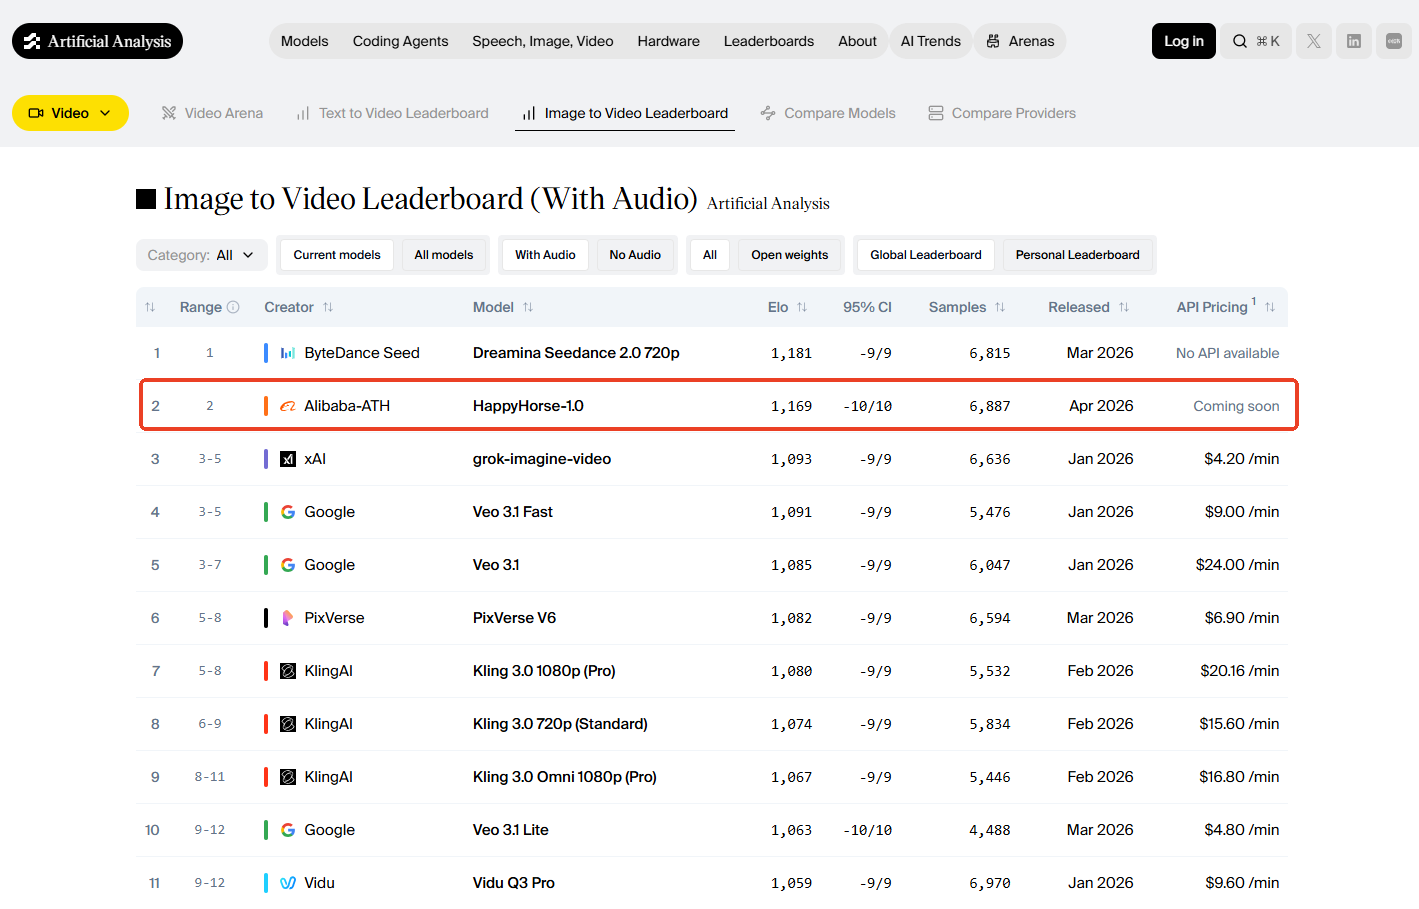The height and width of the screenshot is (909, 1419).
Task: Click the Arenas icon in top navigation
Action: point(993,41)
